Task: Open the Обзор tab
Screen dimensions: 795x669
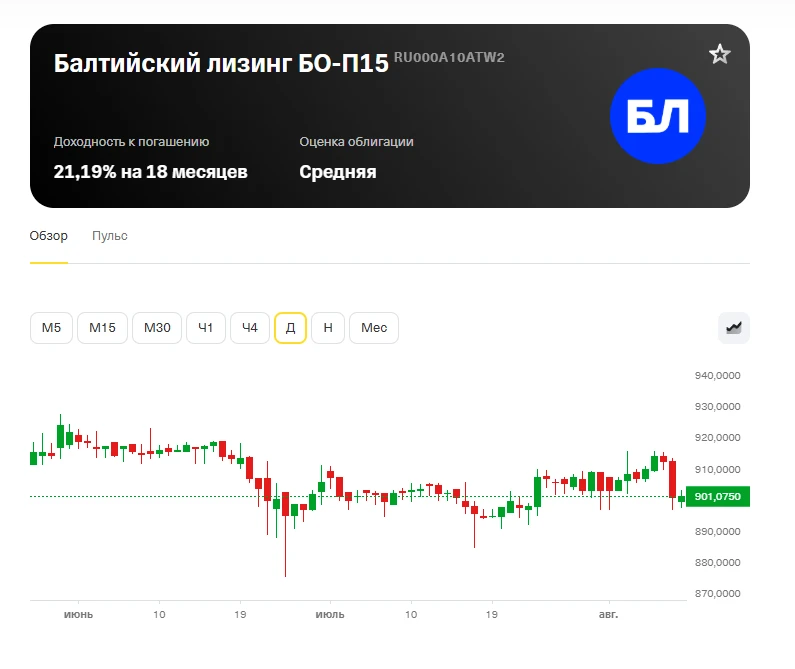Action: click(x=48, y=236)
